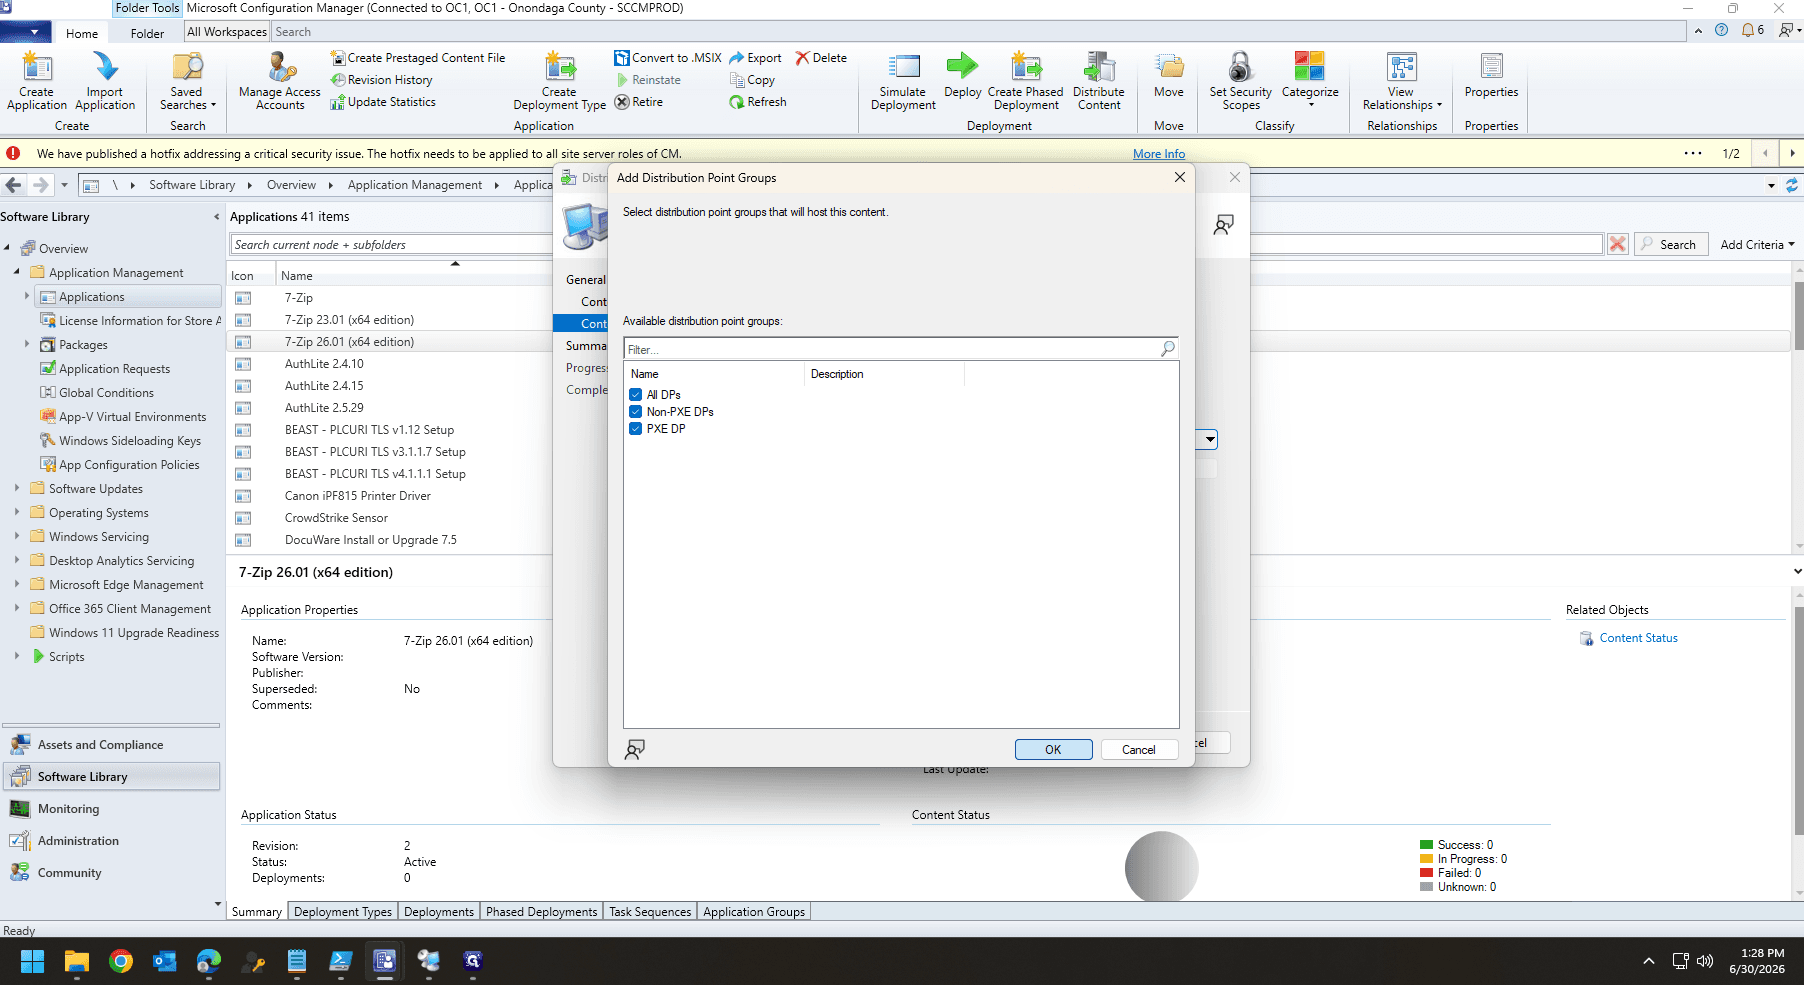Open Chrome from the taskbar
Screen dimensions: 1804x985
point(121,961)
